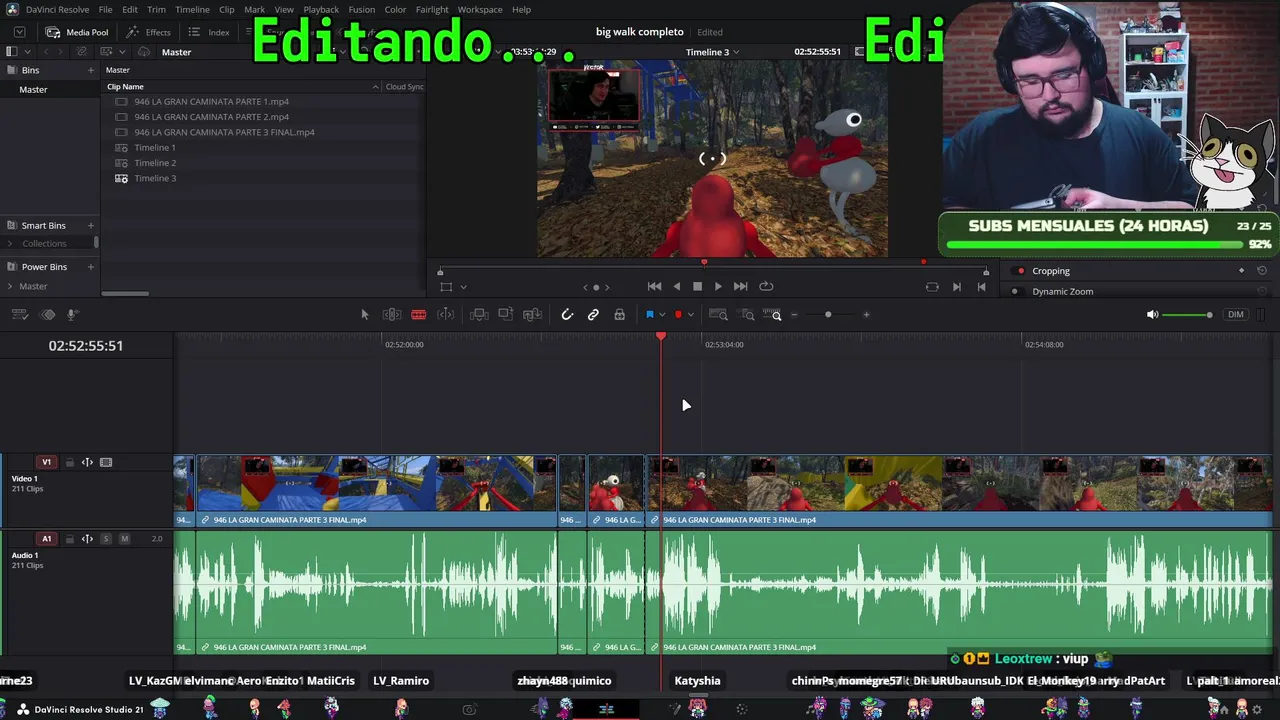The width and height of the screenshot is (1280, 720).
Task: Lock the Audio 1 track
Action: point(69,539)
